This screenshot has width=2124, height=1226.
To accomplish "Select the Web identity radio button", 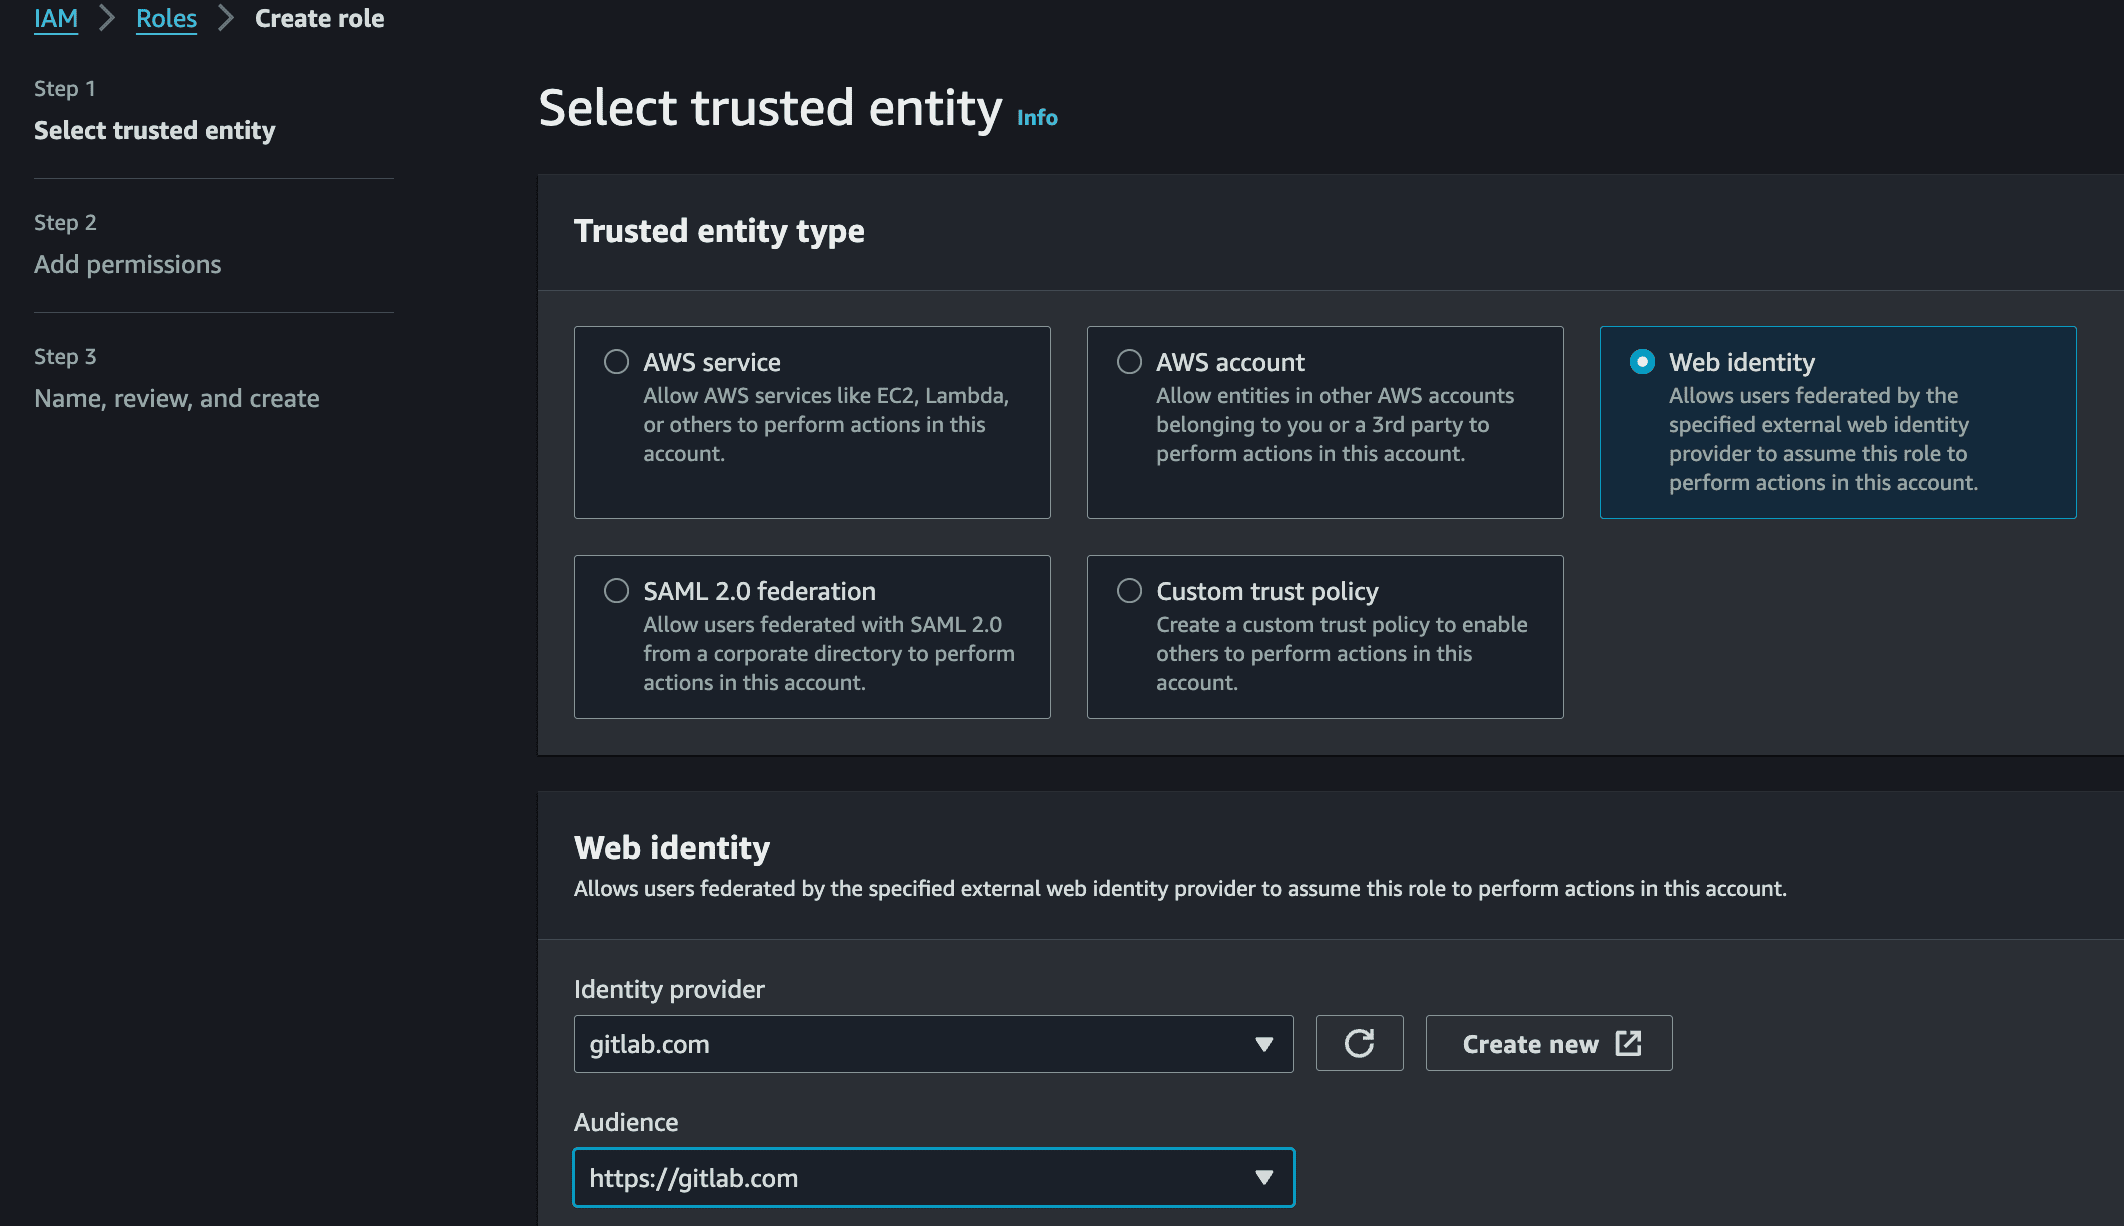I will click(x=1642, y=361).
